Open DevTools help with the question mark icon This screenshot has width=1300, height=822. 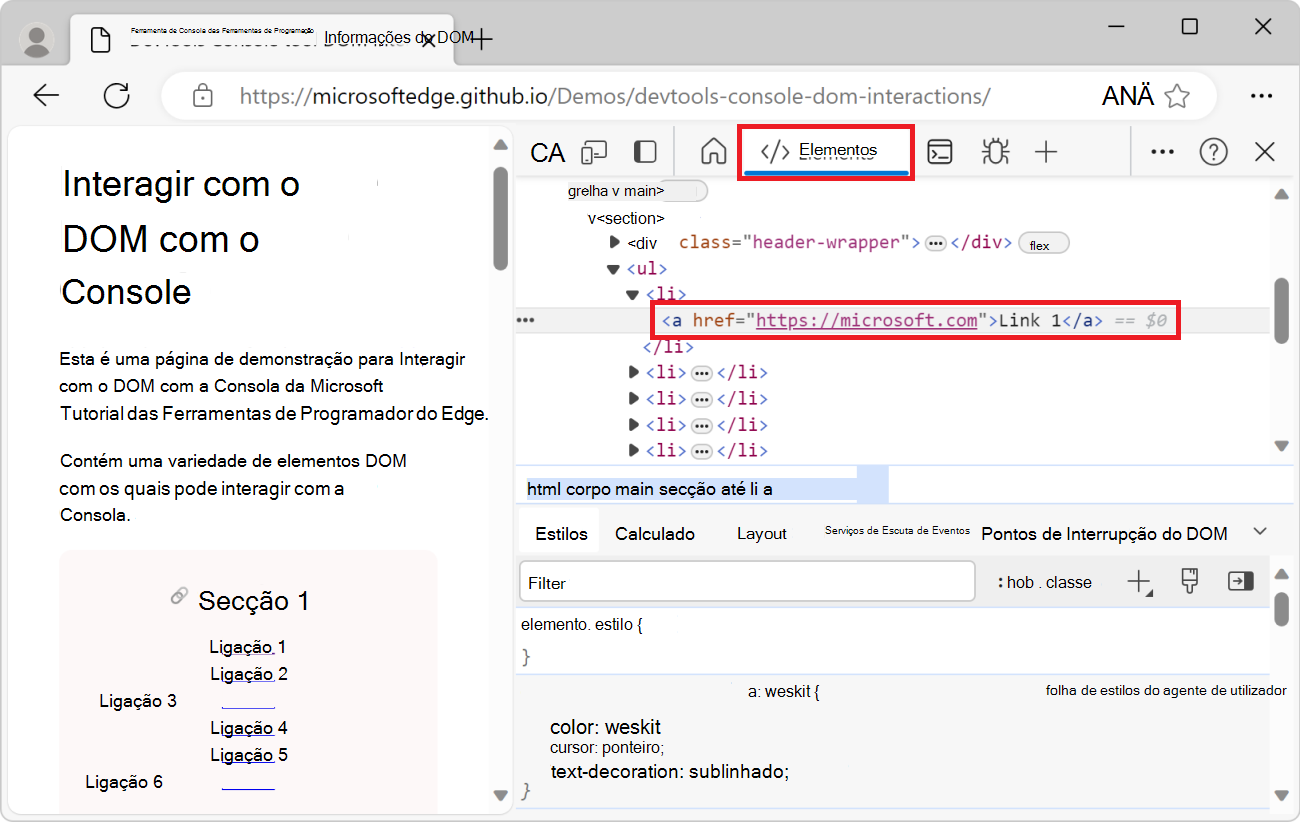click(1213, 151)
